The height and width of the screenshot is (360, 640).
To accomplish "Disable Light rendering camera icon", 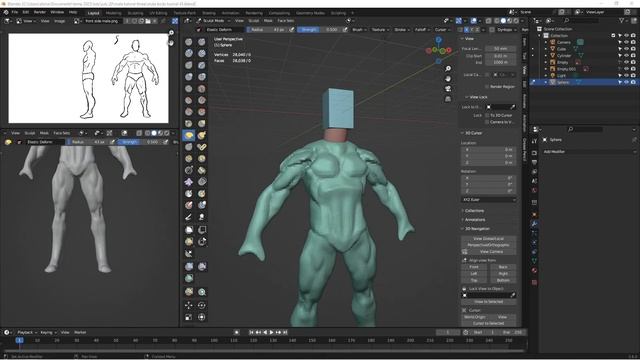I will coord(633,76).
